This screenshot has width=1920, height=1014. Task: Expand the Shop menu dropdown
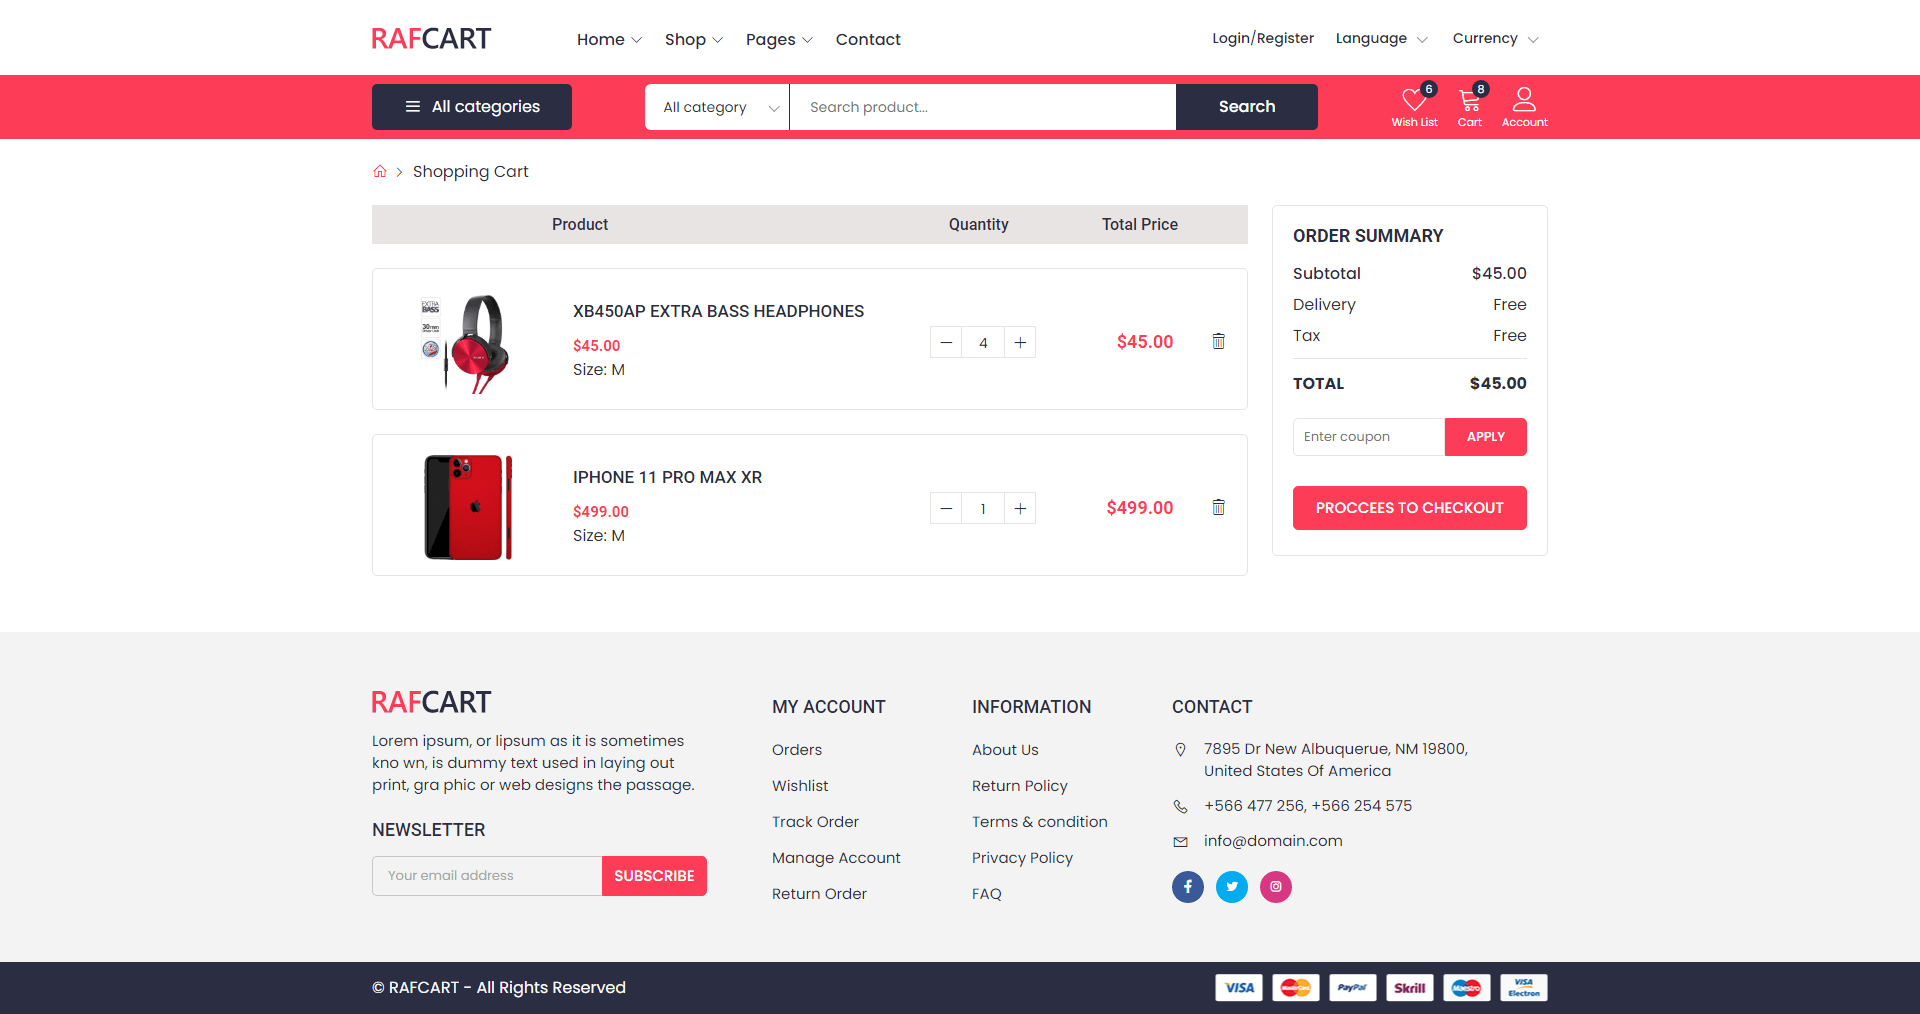coord(694,39)
